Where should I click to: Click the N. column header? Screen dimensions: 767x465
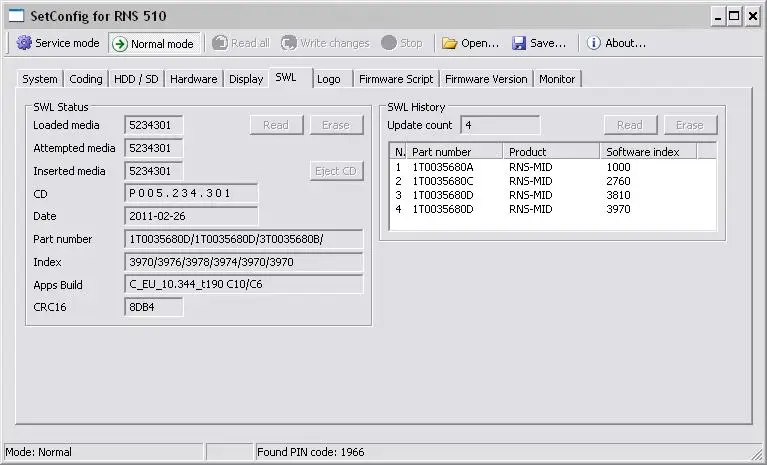tap(399, 152)
